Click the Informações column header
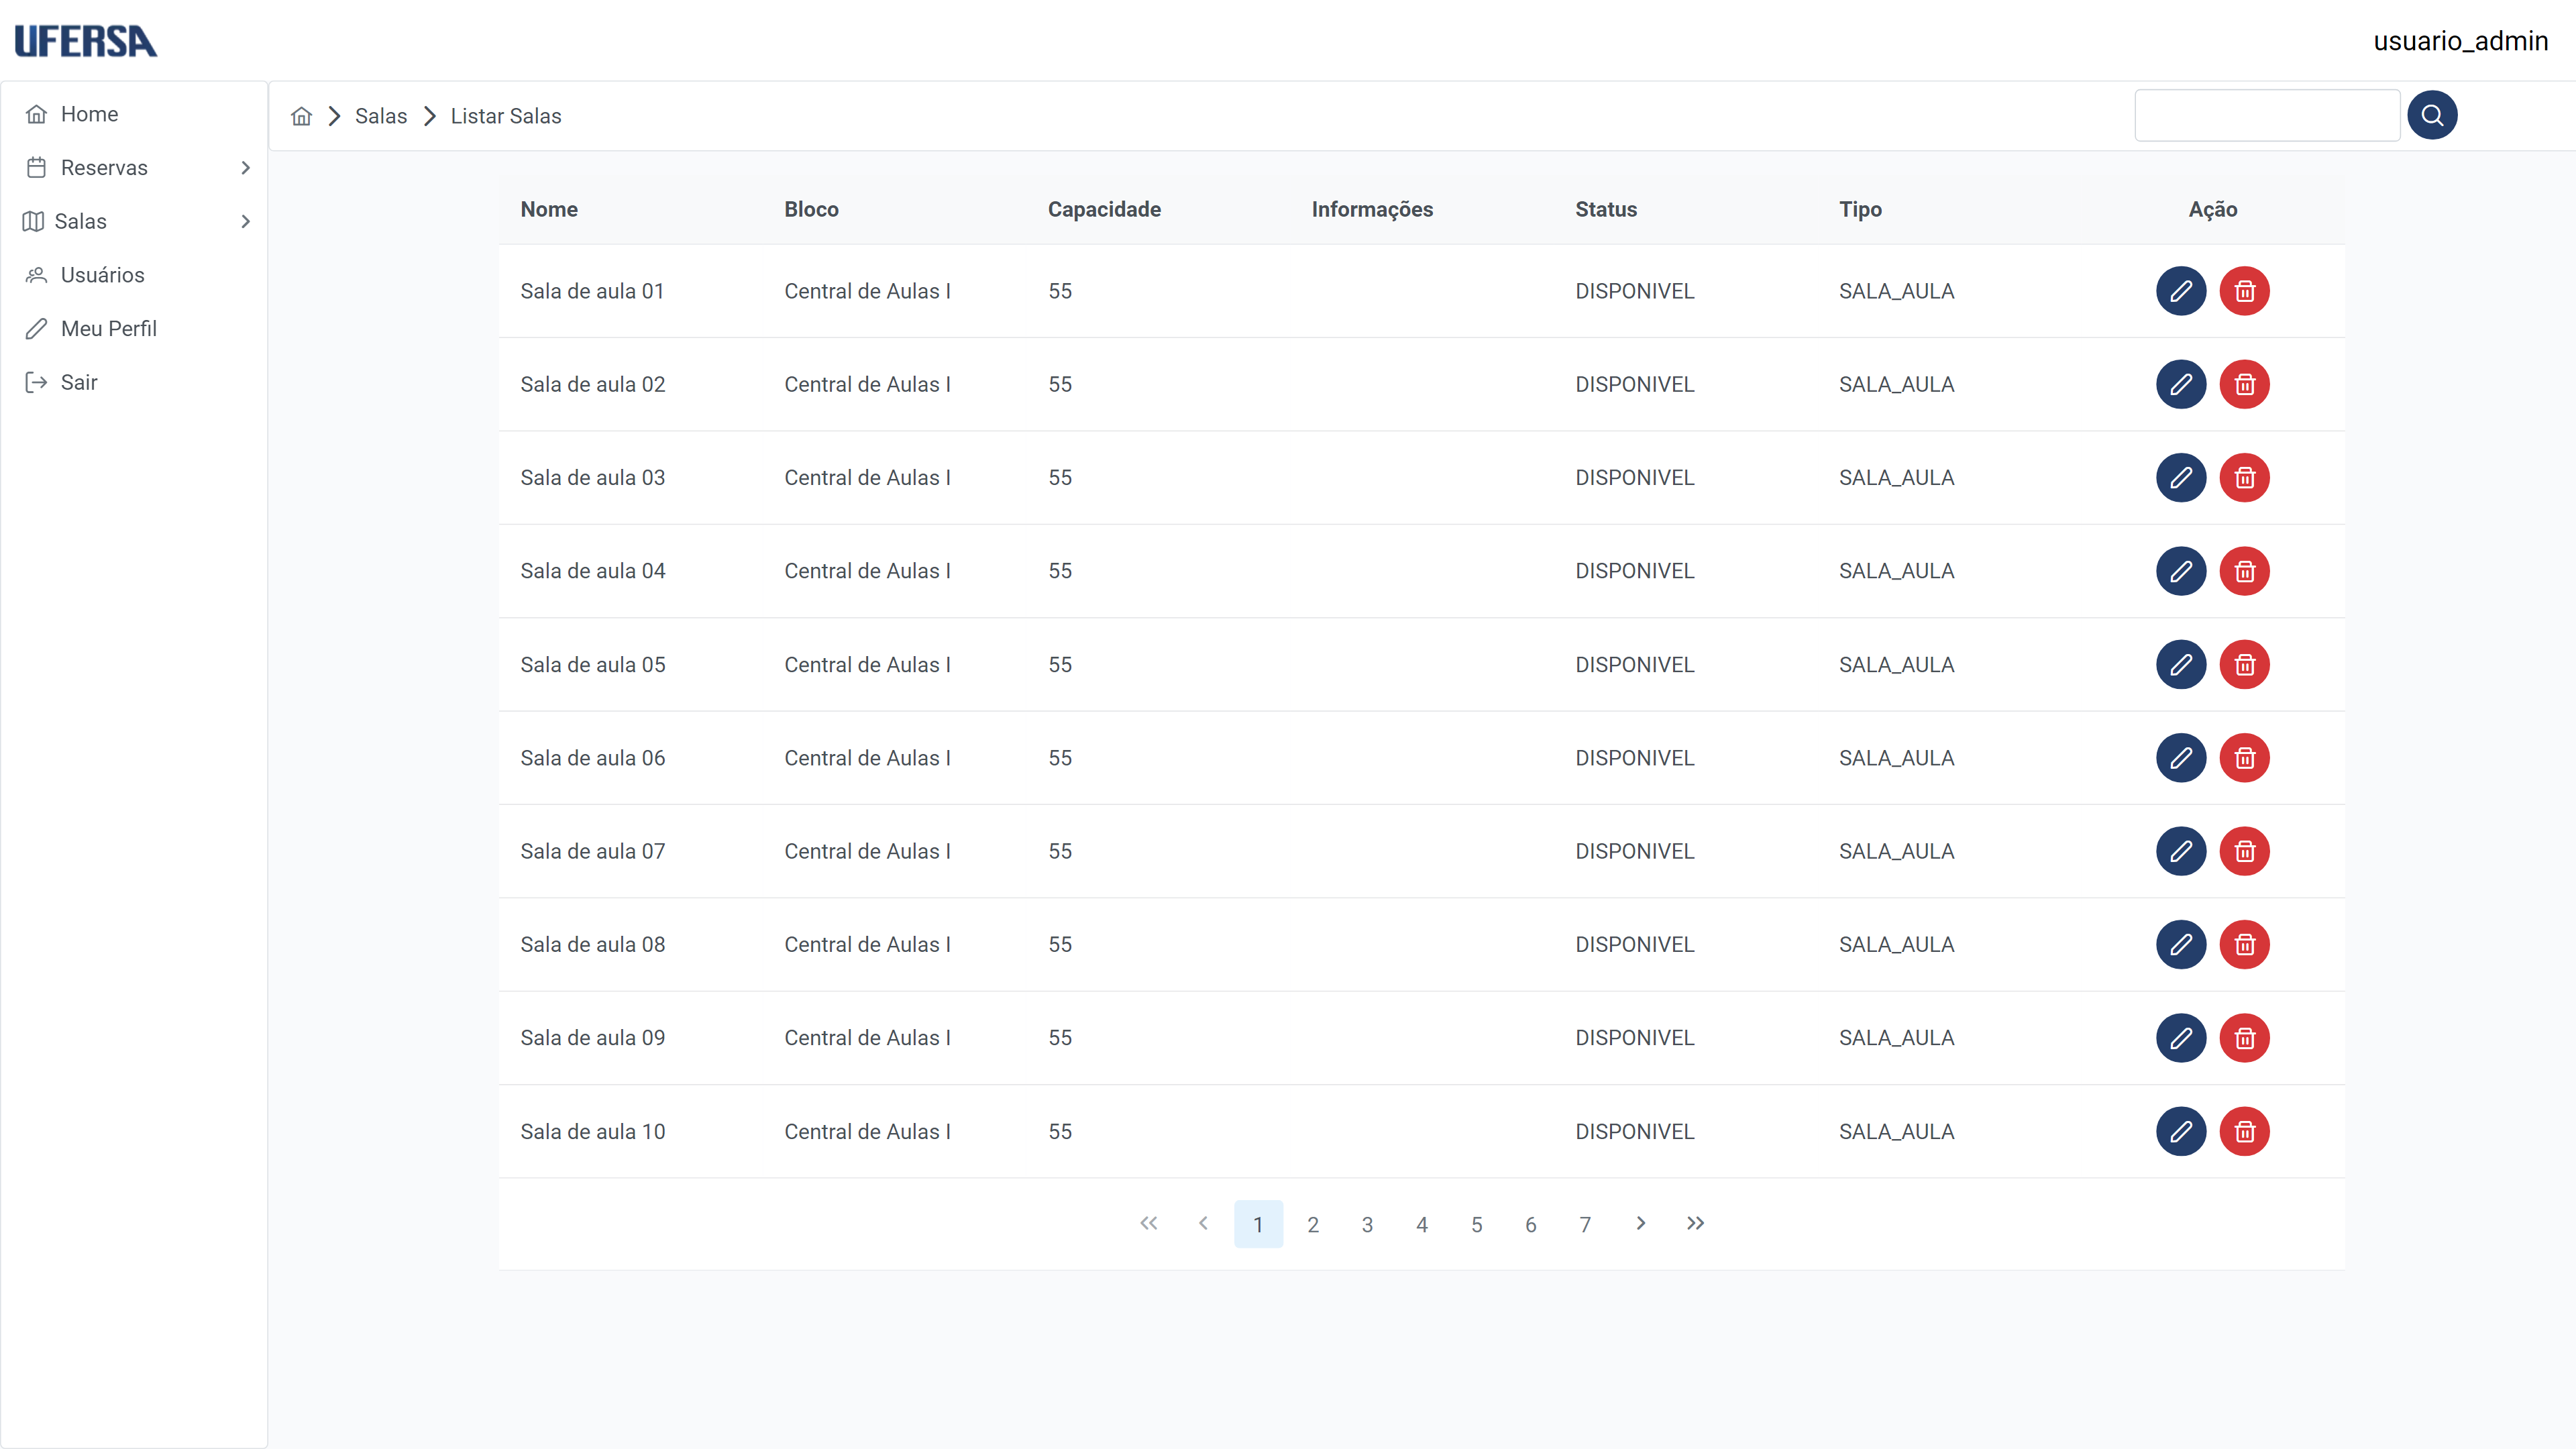This screenshot has height=1449, width=2576. (1372, 209)
